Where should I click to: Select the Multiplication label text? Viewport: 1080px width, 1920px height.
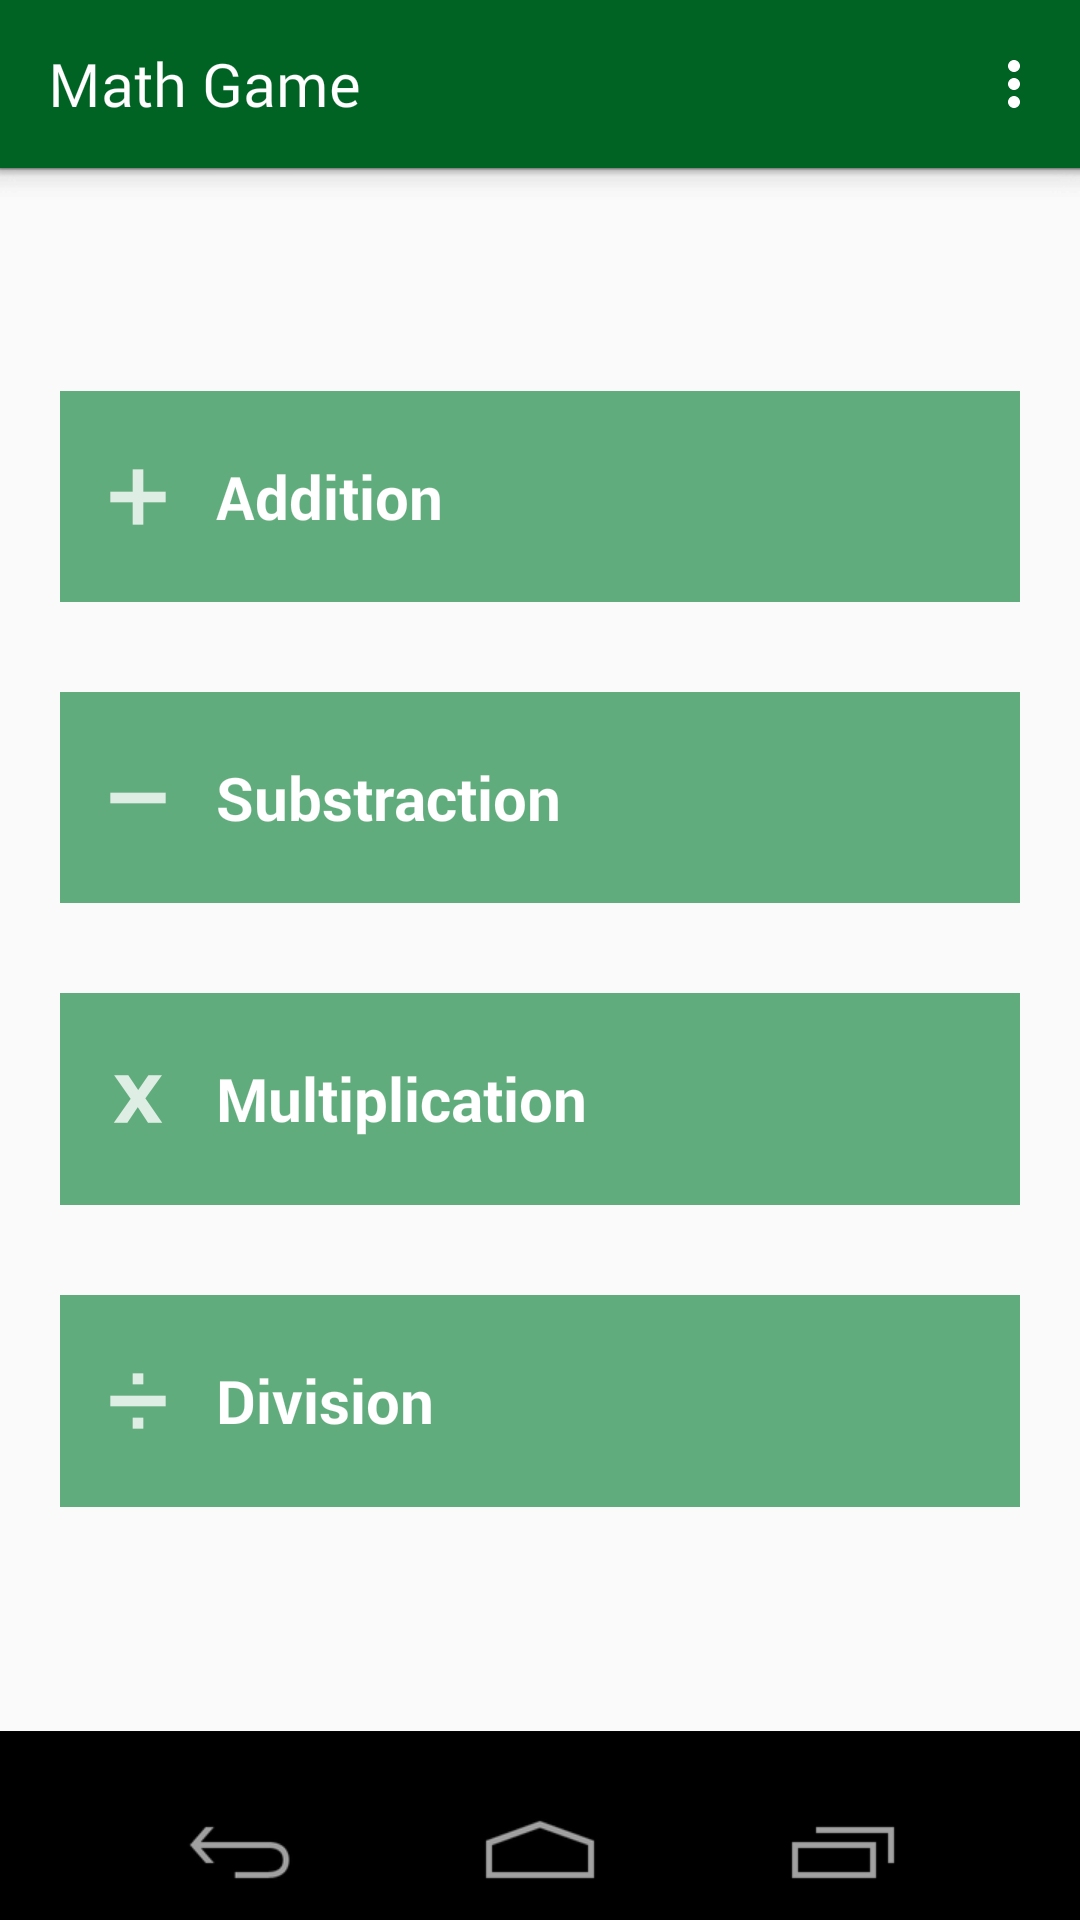click(401, 1103)
